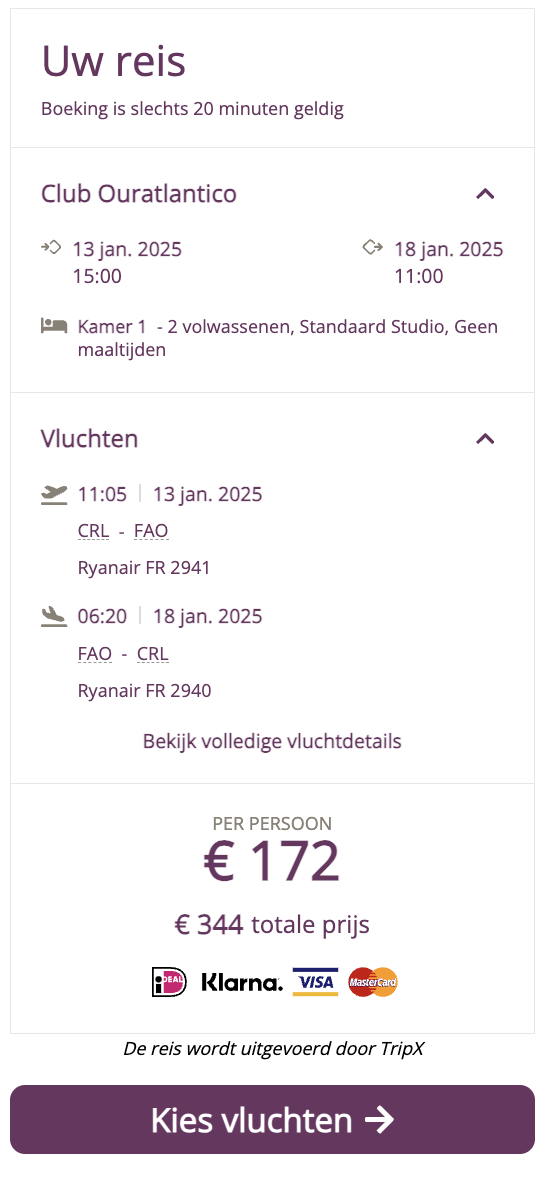Click the check-out arrow icon
This screenshot has height=1184, width=548.
point(373,248)
